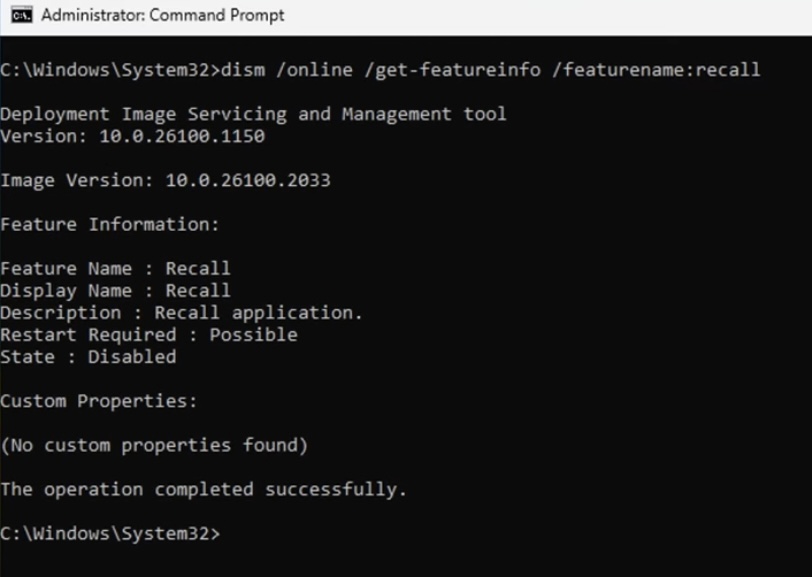Click the operation completed successfully message
Image resolution: width=812 pixels, height=577 pixels.
tap(204, 489)
